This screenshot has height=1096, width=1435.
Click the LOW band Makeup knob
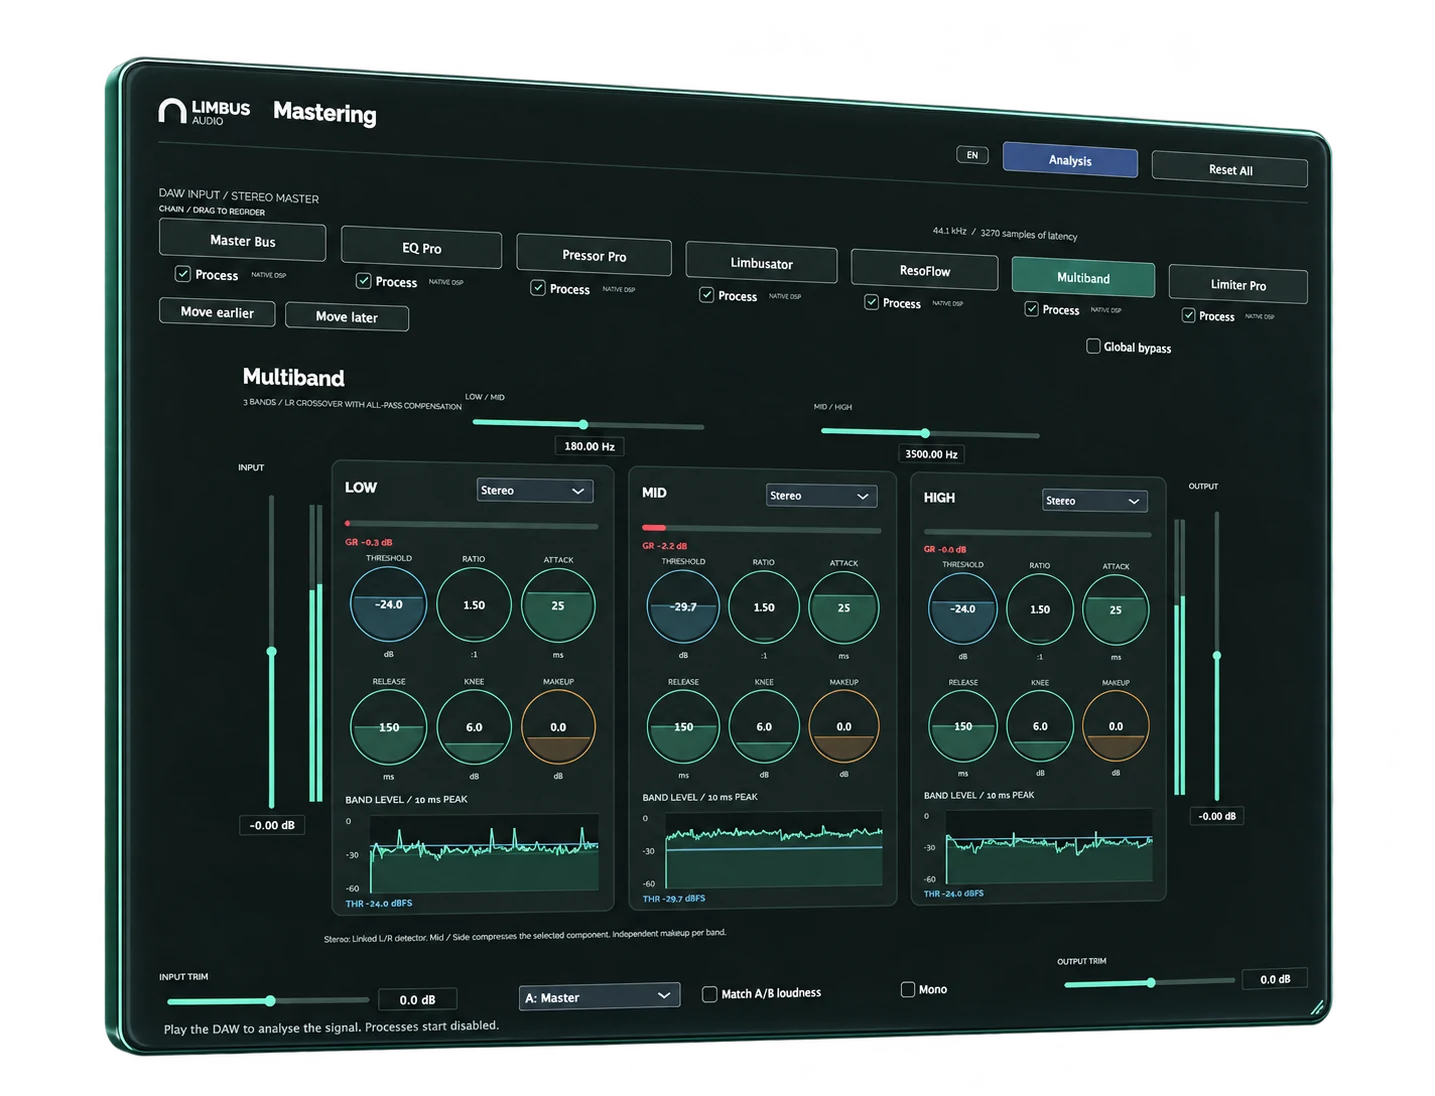click(x=558, y=727)
